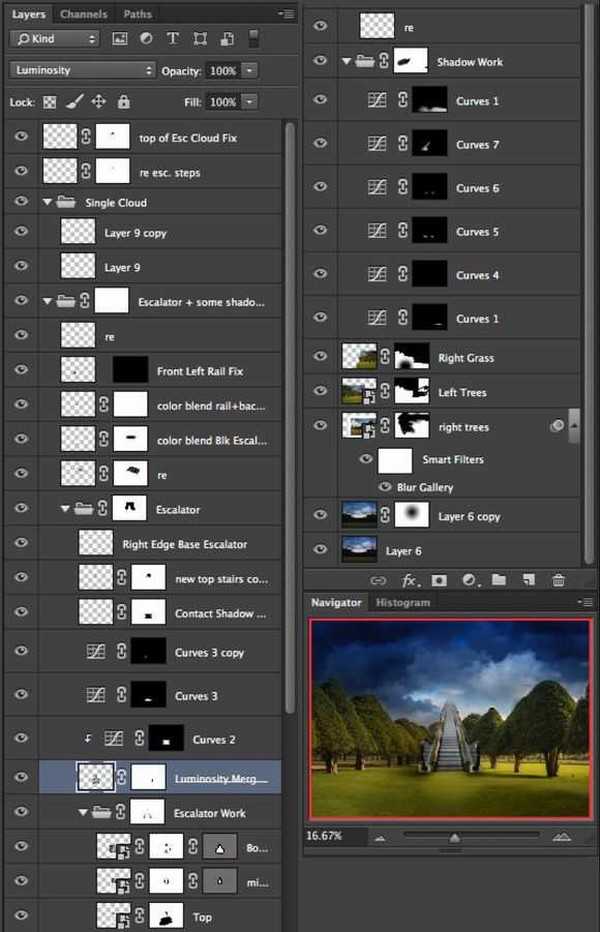Click the navigator zoom in mountains icon
This screenshot has width=600, height=932.
coord(561,836)
